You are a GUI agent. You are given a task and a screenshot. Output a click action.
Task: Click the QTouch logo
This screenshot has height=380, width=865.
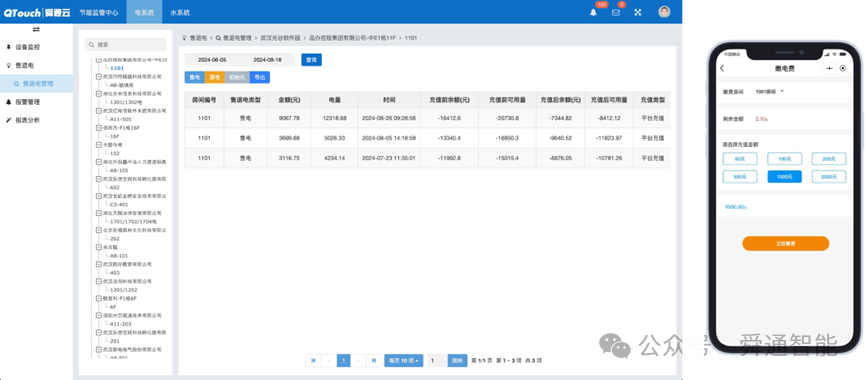coord(36,13)
